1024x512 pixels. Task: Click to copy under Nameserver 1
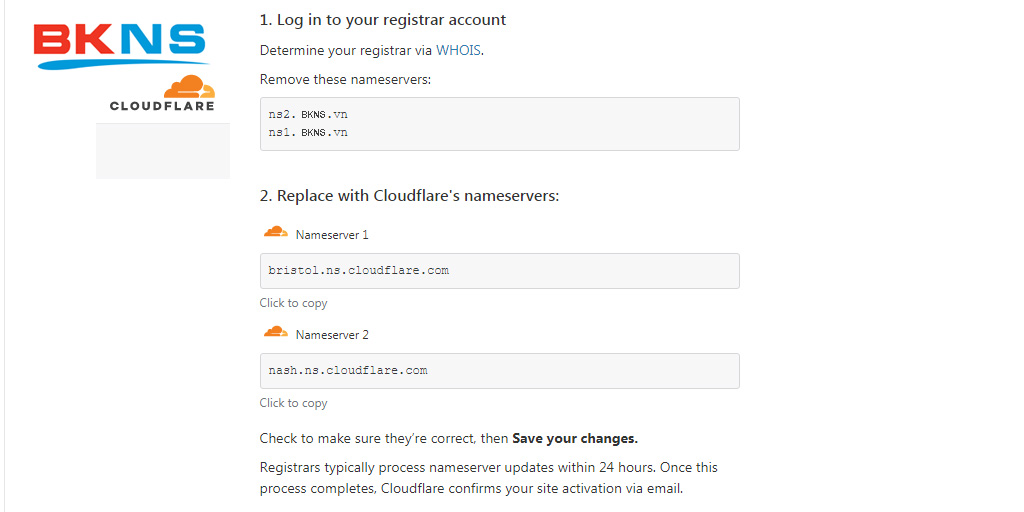click(x=293, y=303)
